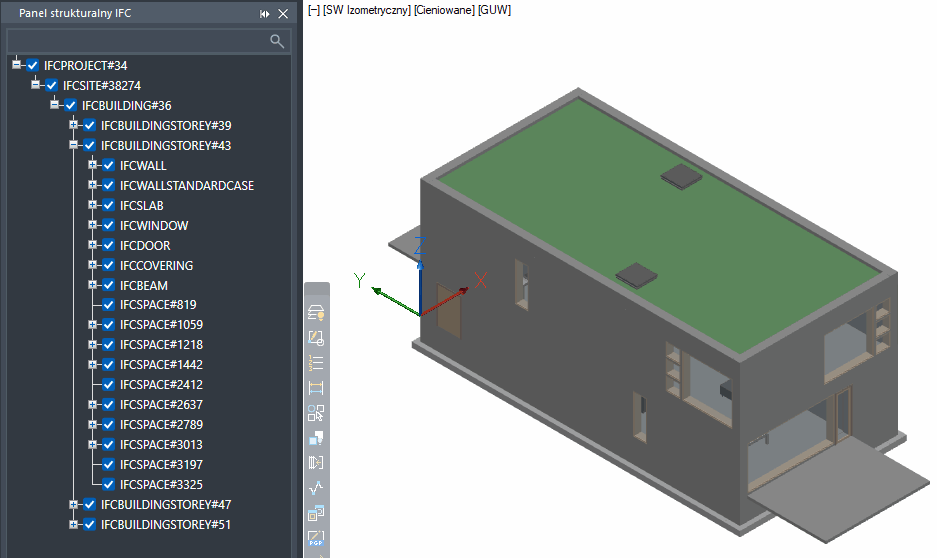The width and height of the screenshot is (937, 558).
Task: Click the polyline graph tool icon
Action: tap(316, 488)
